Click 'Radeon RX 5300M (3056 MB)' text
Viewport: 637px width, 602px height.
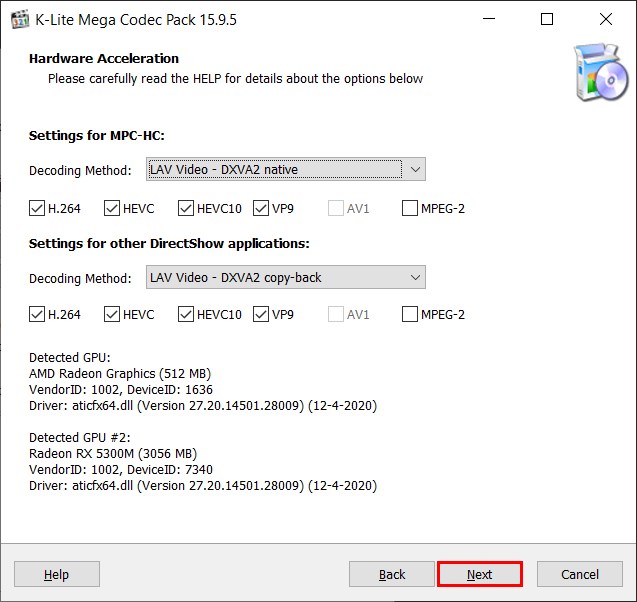click(113, 454)
